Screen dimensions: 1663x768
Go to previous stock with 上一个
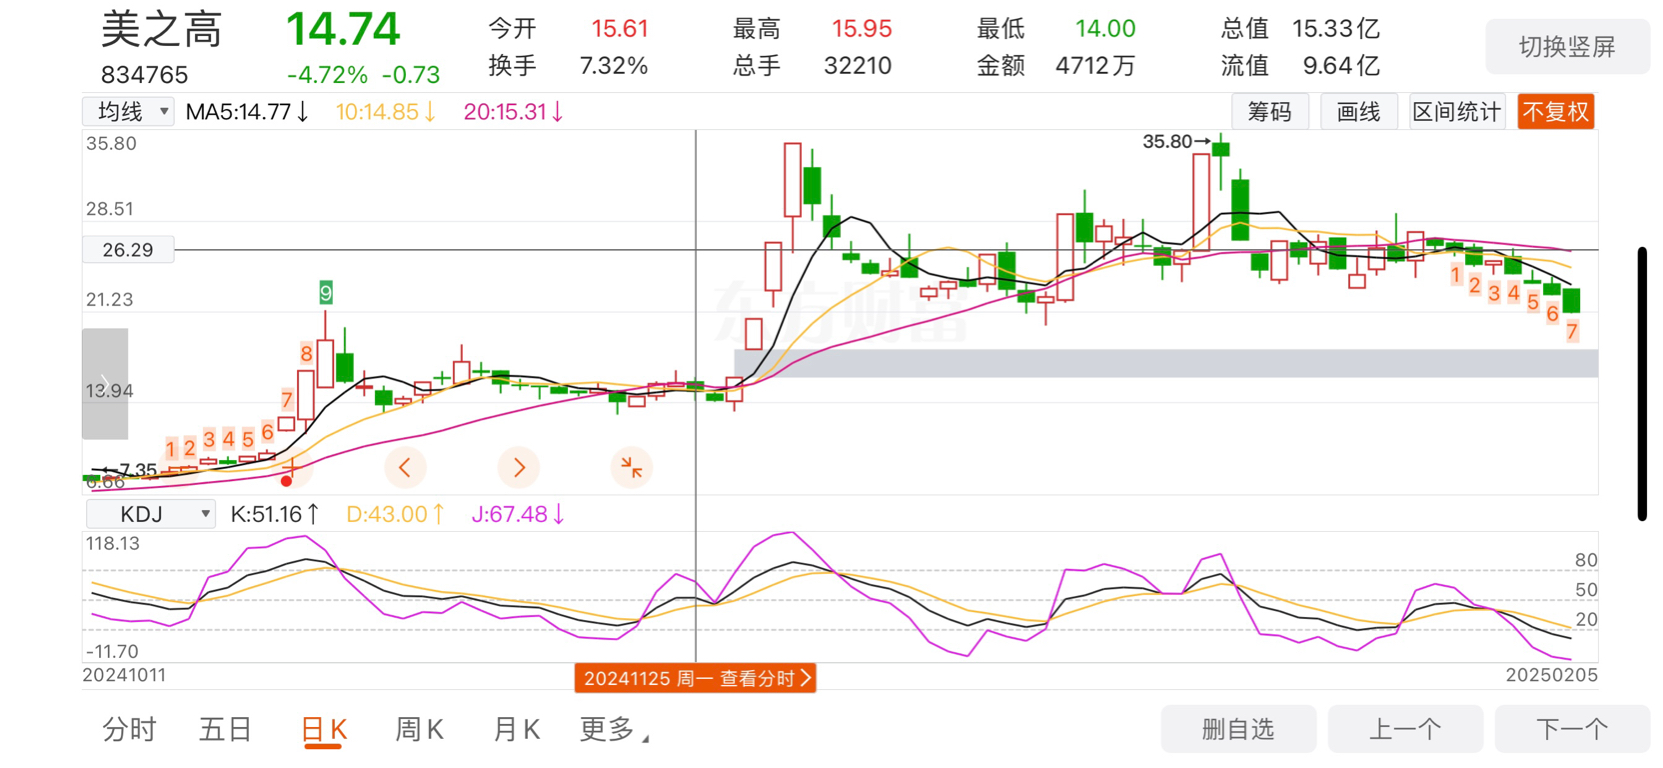tap(1405, 729)
